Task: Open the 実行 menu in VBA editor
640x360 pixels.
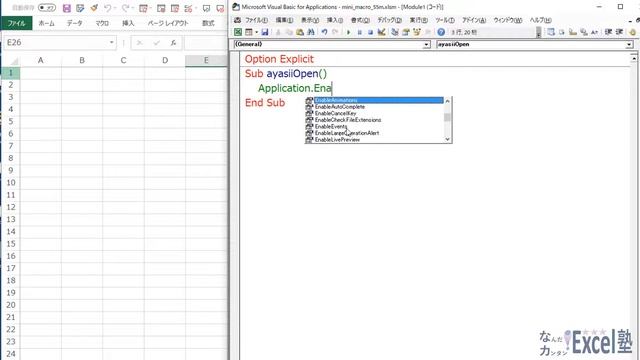Action: click(419, 20)
